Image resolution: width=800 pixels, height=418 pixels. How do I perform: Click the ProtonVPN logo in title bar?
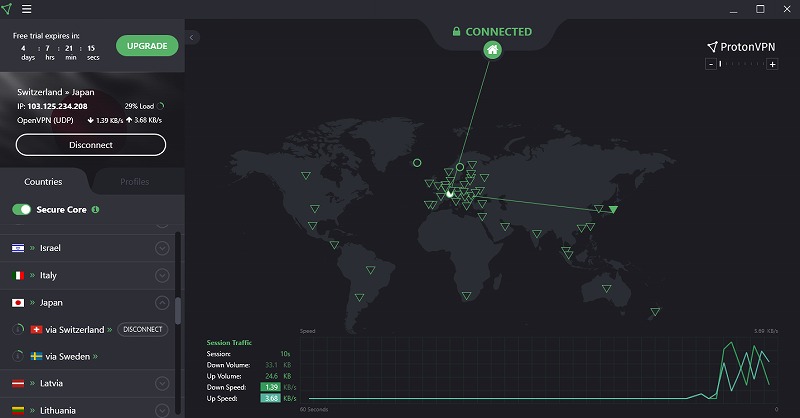(7, 9)
